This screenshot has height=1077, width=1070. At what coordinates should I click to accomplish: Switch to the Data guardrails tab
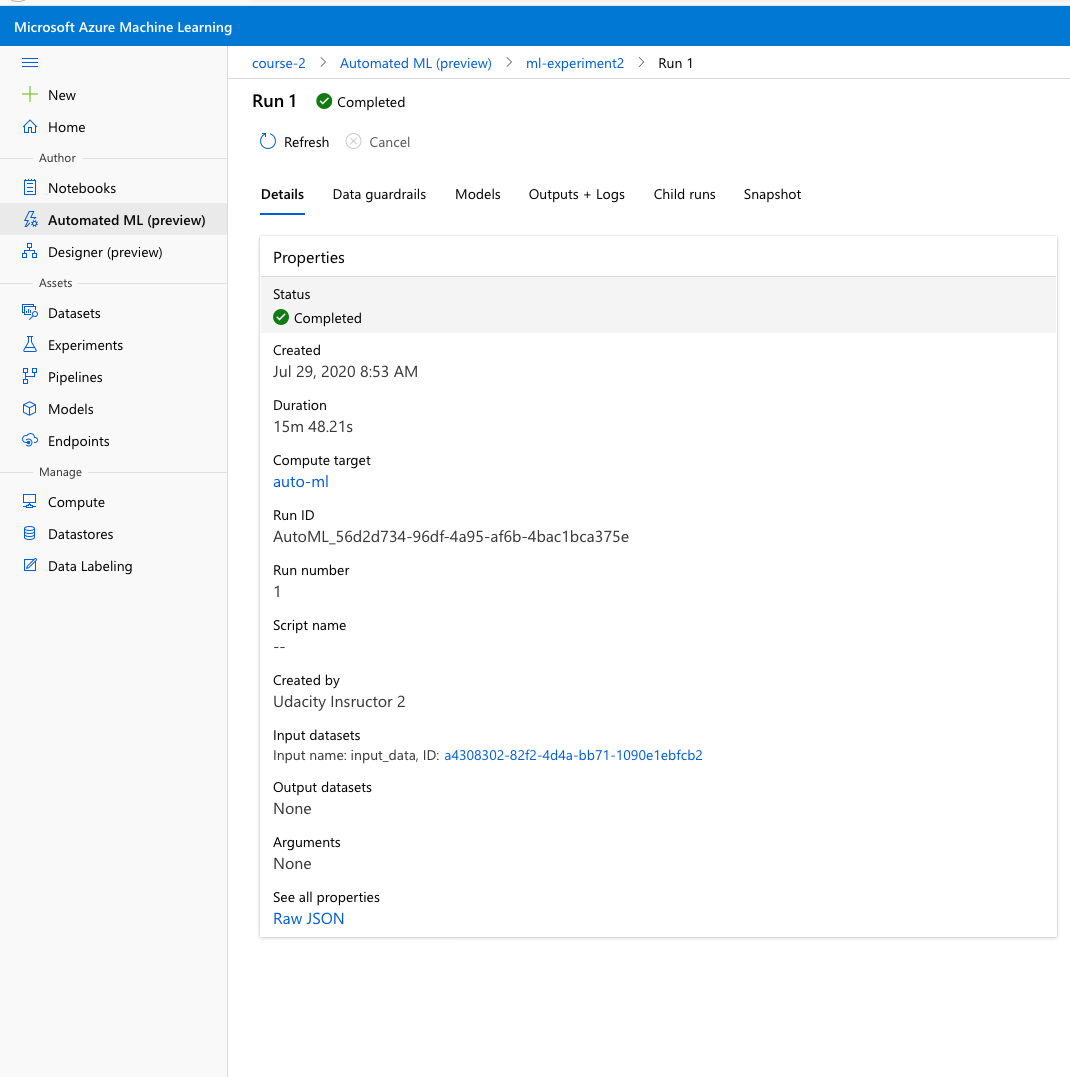[x=379, y=194]
